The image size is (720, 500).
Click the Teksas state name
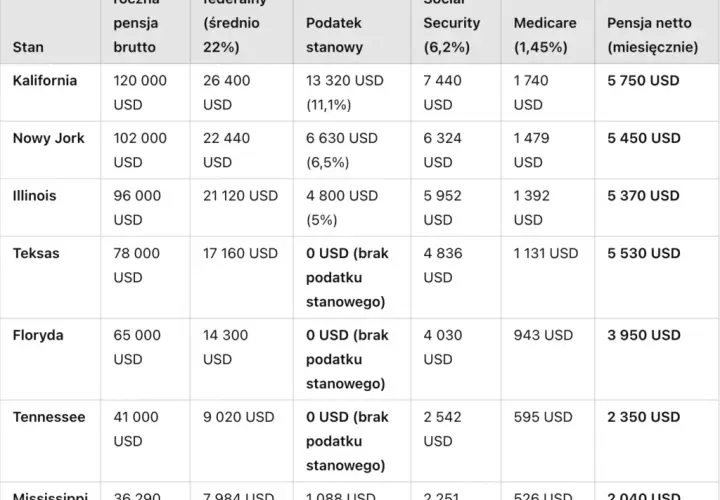coord(36,253)
